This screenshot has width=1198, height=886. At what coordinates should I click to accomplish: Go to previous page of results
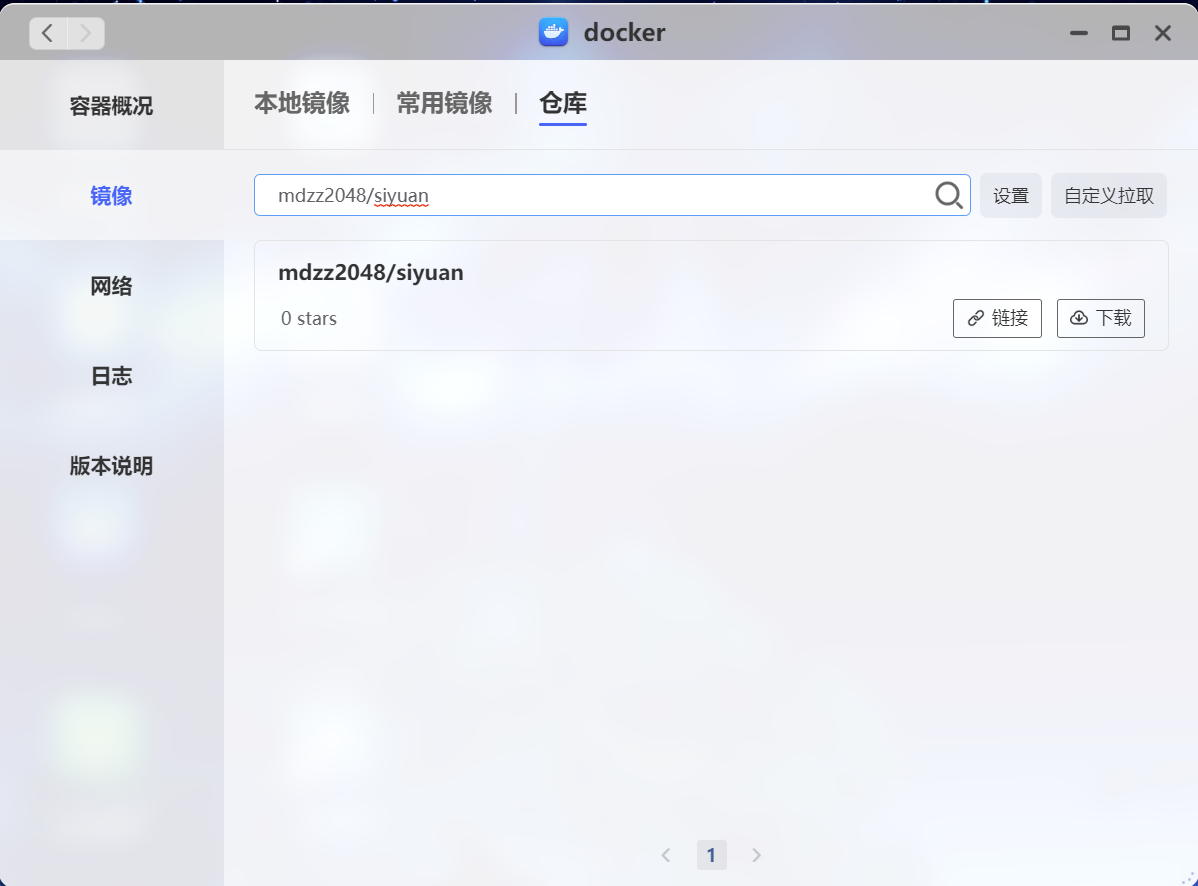point(666,855)
